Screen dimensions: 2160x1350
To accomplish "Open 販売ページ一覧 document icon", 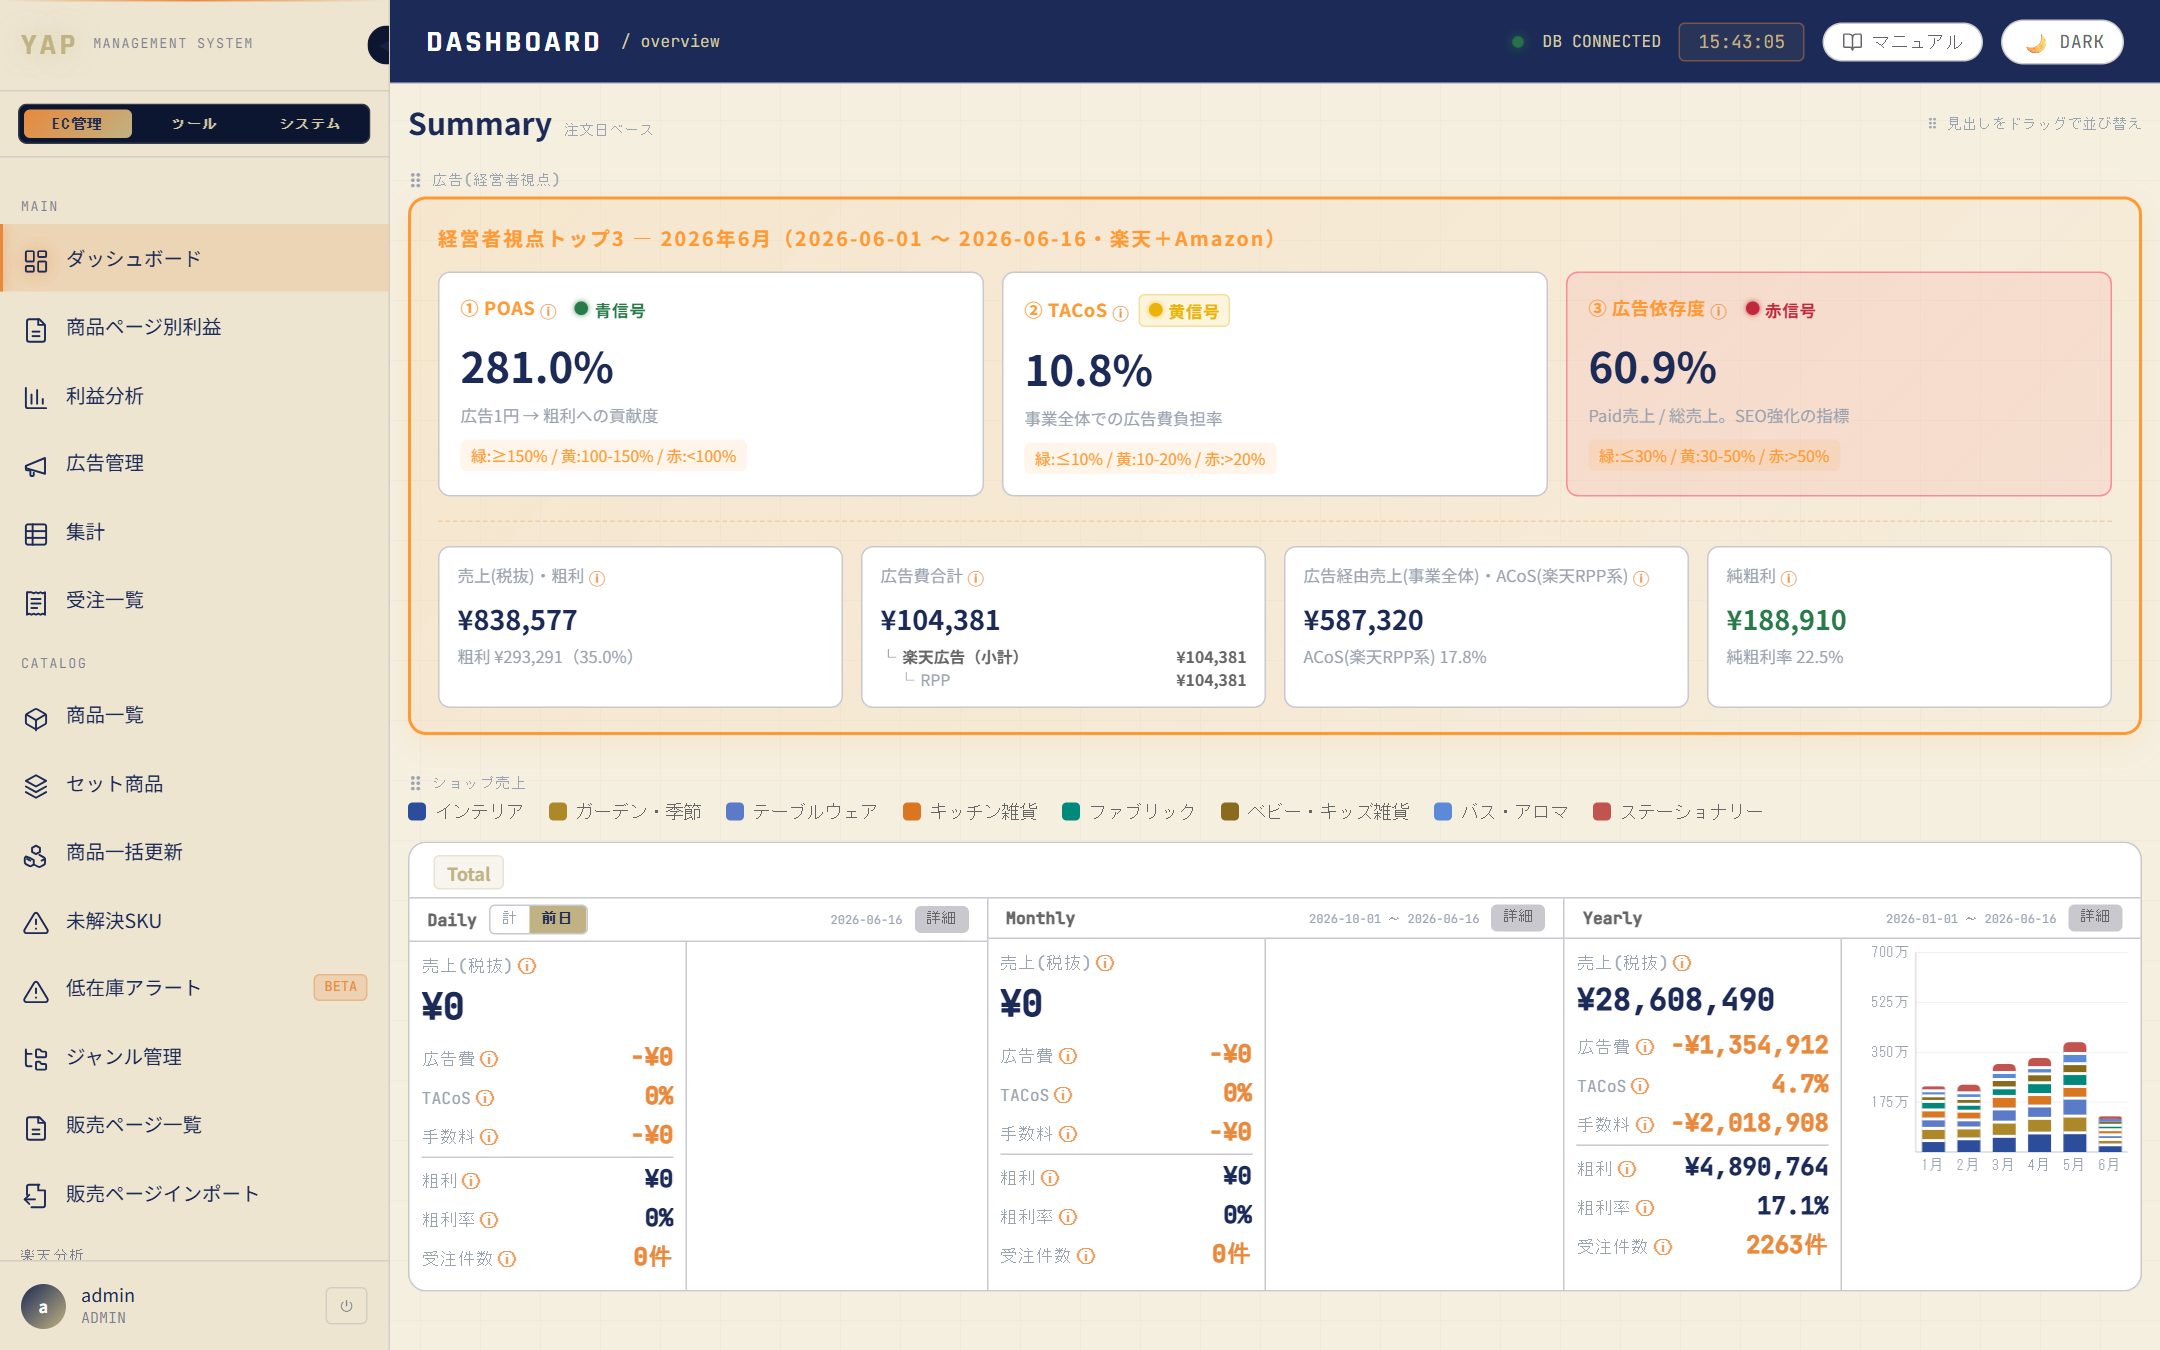I will coord(36,1127).
